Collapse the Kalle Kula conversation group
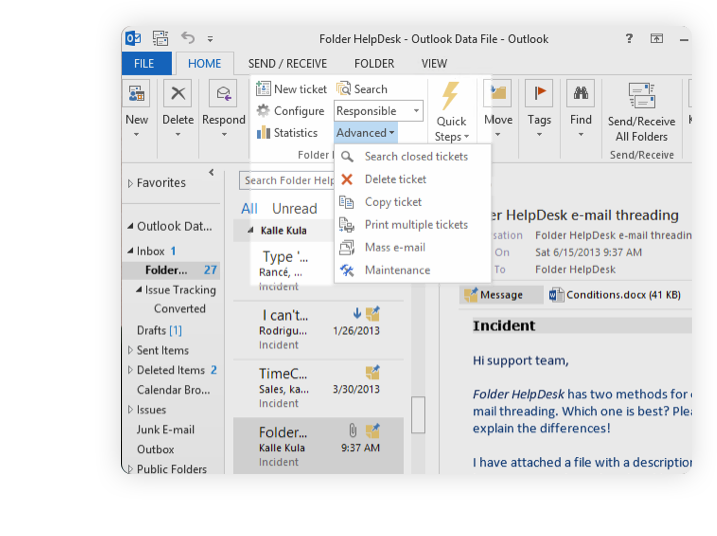Viewport: 717px width, 536px height. 251,230
